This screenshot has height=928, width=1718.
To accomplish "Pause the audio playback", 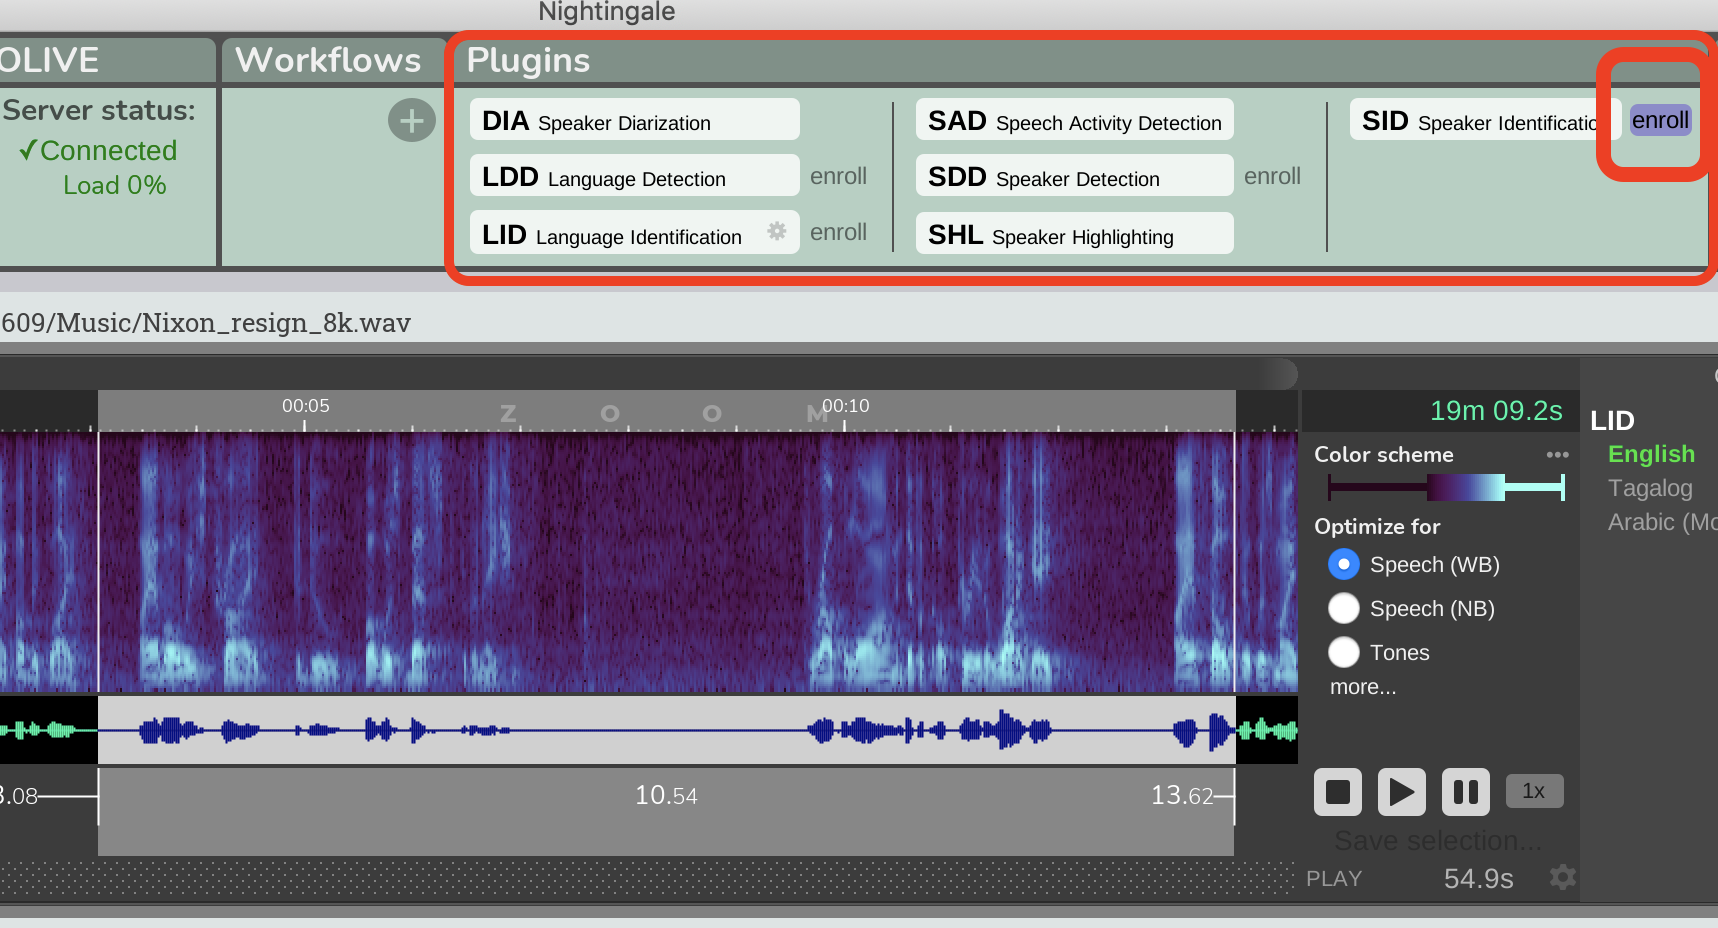I will [1465, 791].
